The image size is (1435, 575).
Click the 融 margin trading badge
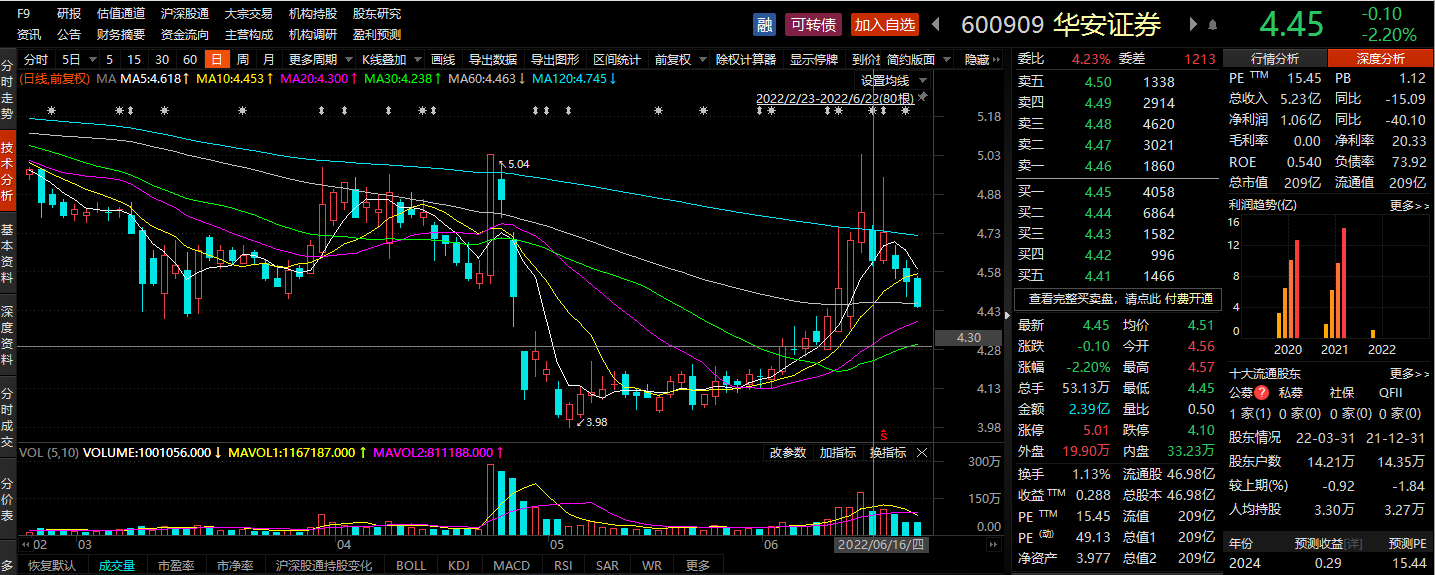click(x=765, y=24)
